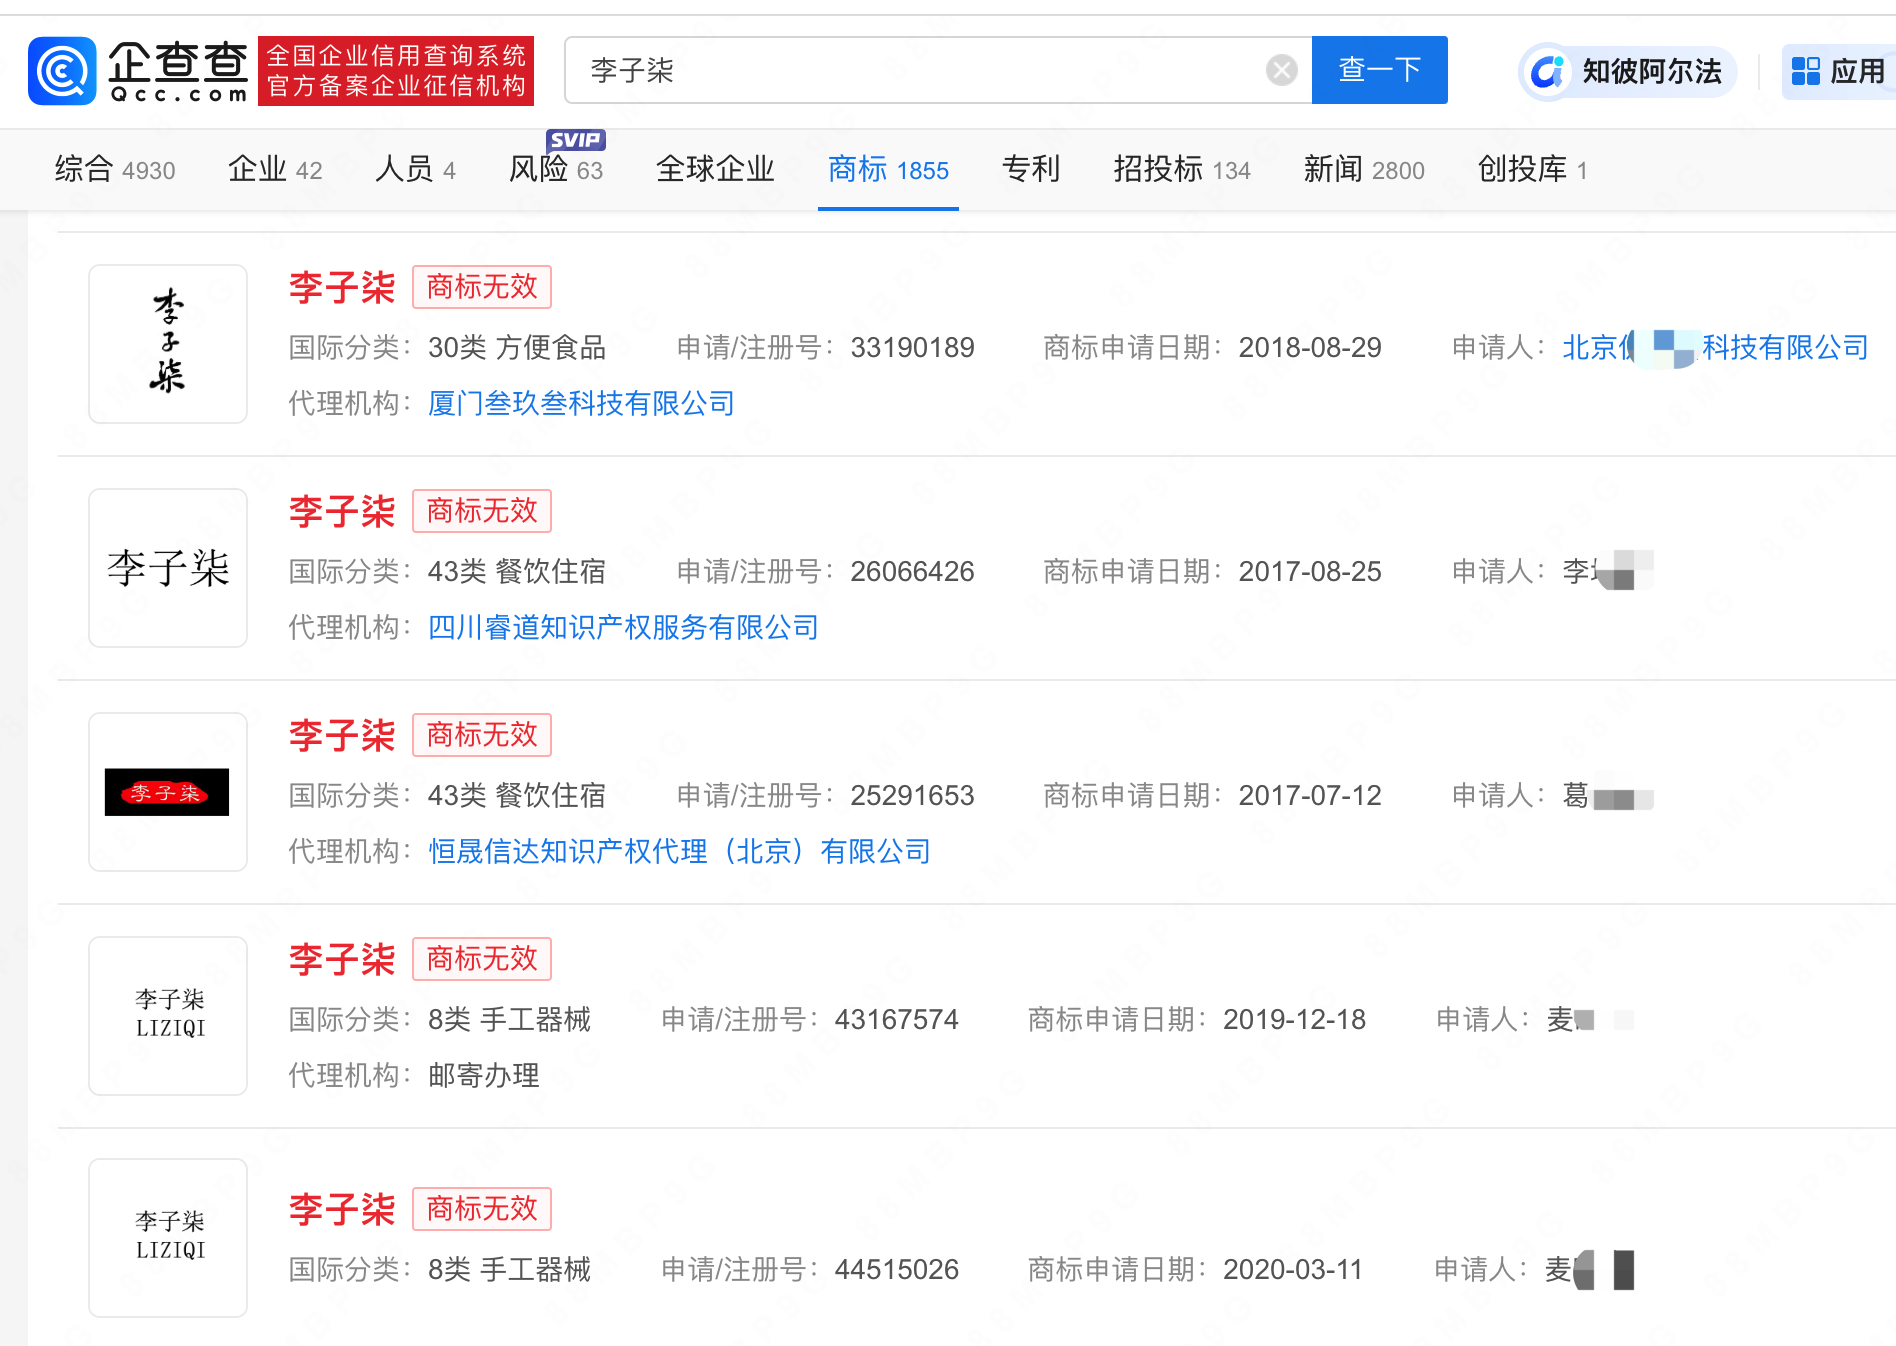The height and width of the screenshot is (1346, 1896).
Task: Open LIZIQI trademark thumbnail for 43167574
Action: 168,1016
